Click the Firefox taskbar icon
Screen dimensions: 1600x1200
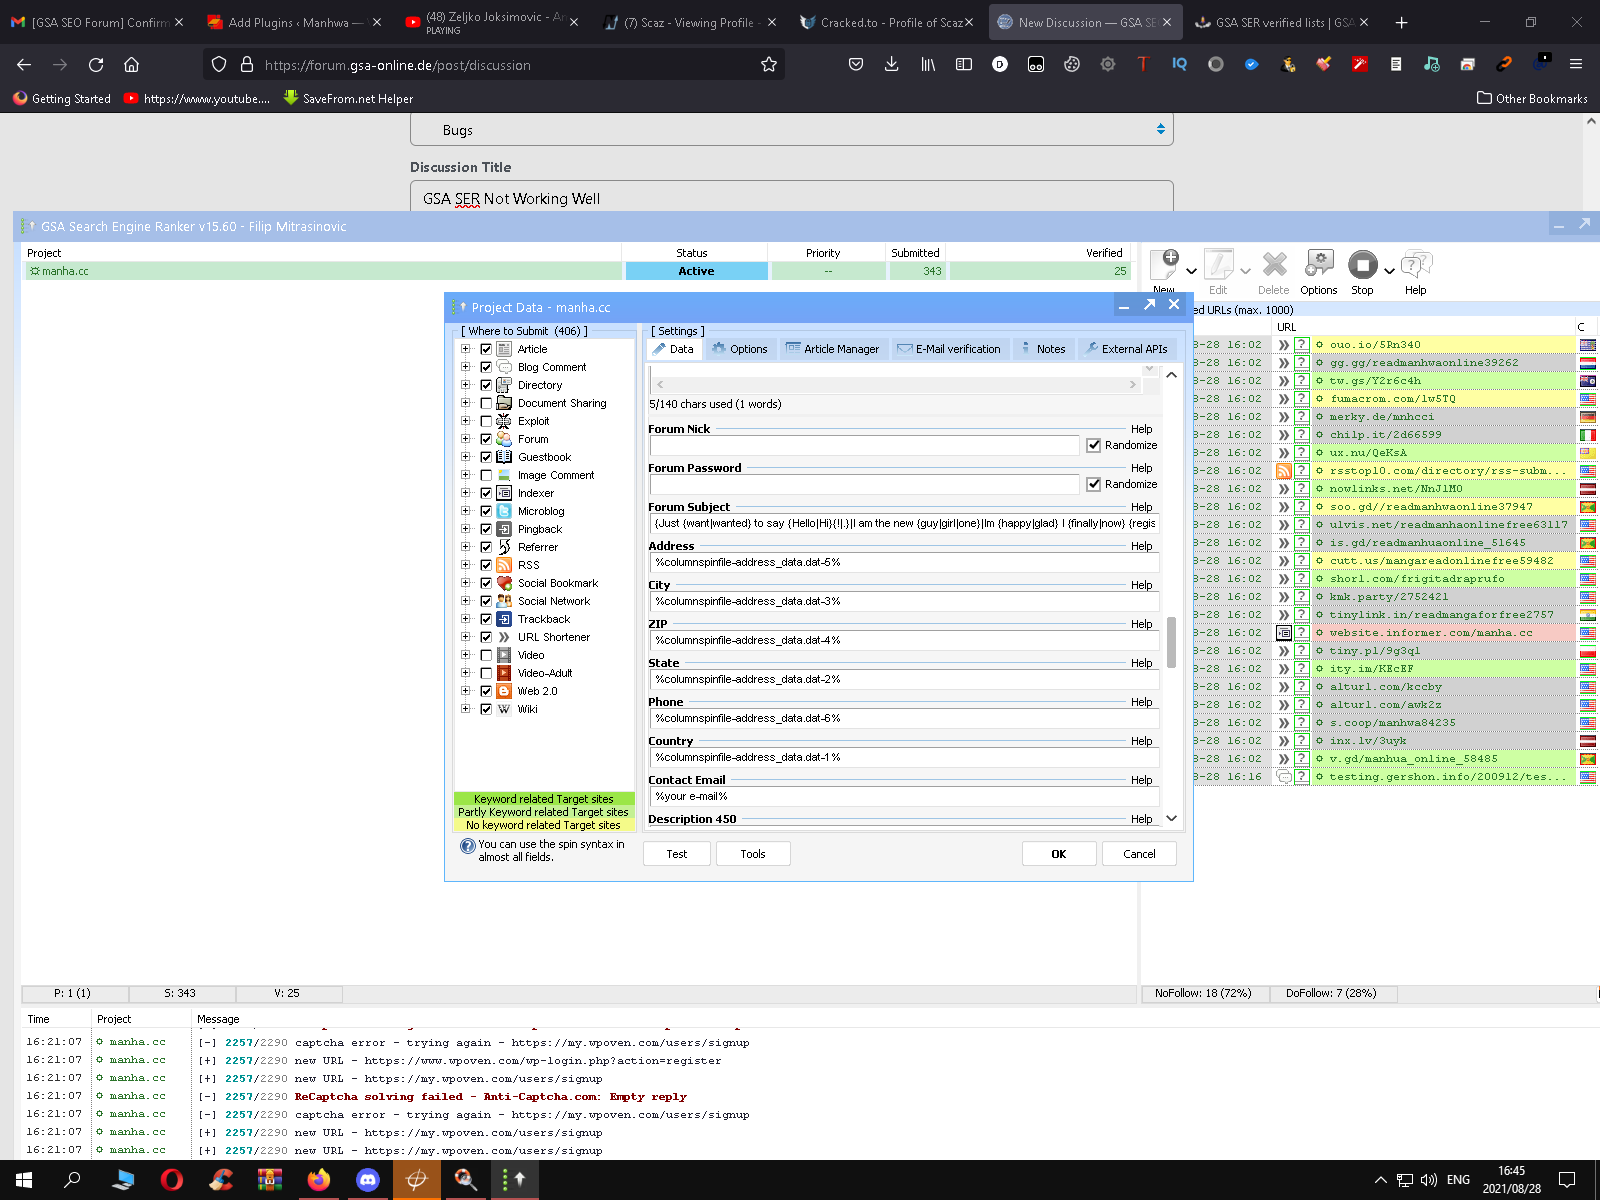coord(318,1180)
